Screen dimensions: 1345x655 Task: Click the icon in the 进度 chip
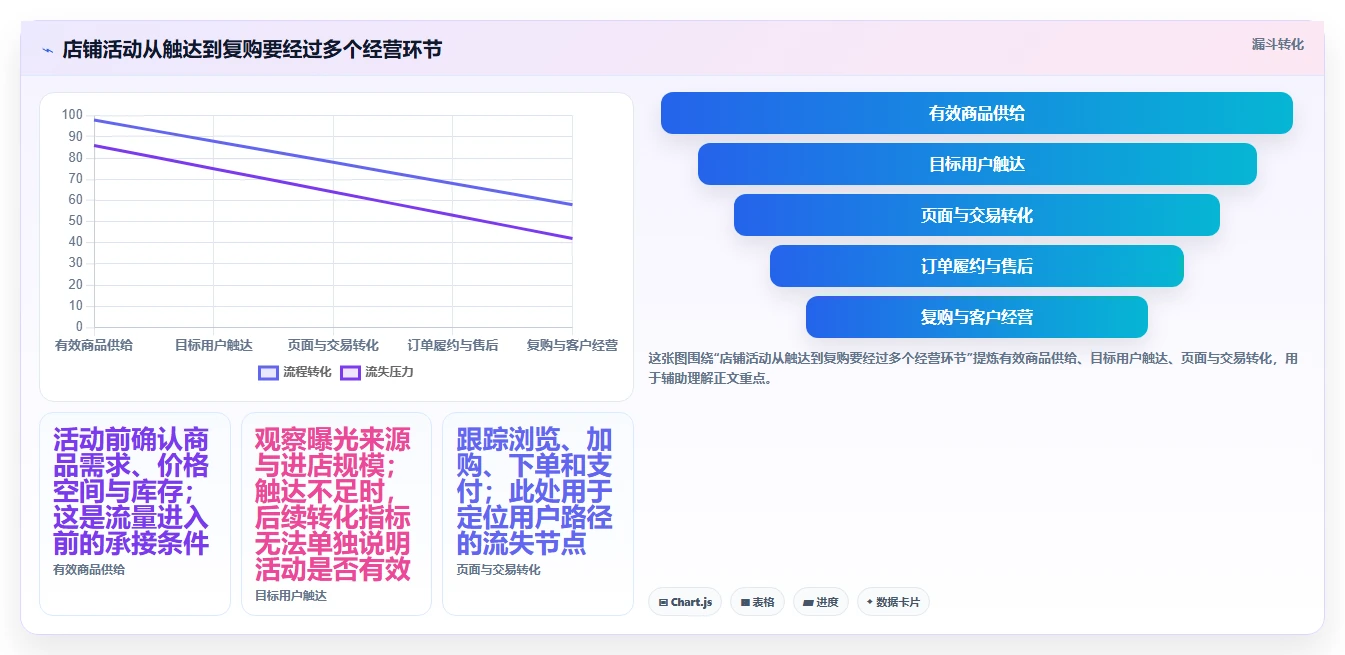coord(808,602)
